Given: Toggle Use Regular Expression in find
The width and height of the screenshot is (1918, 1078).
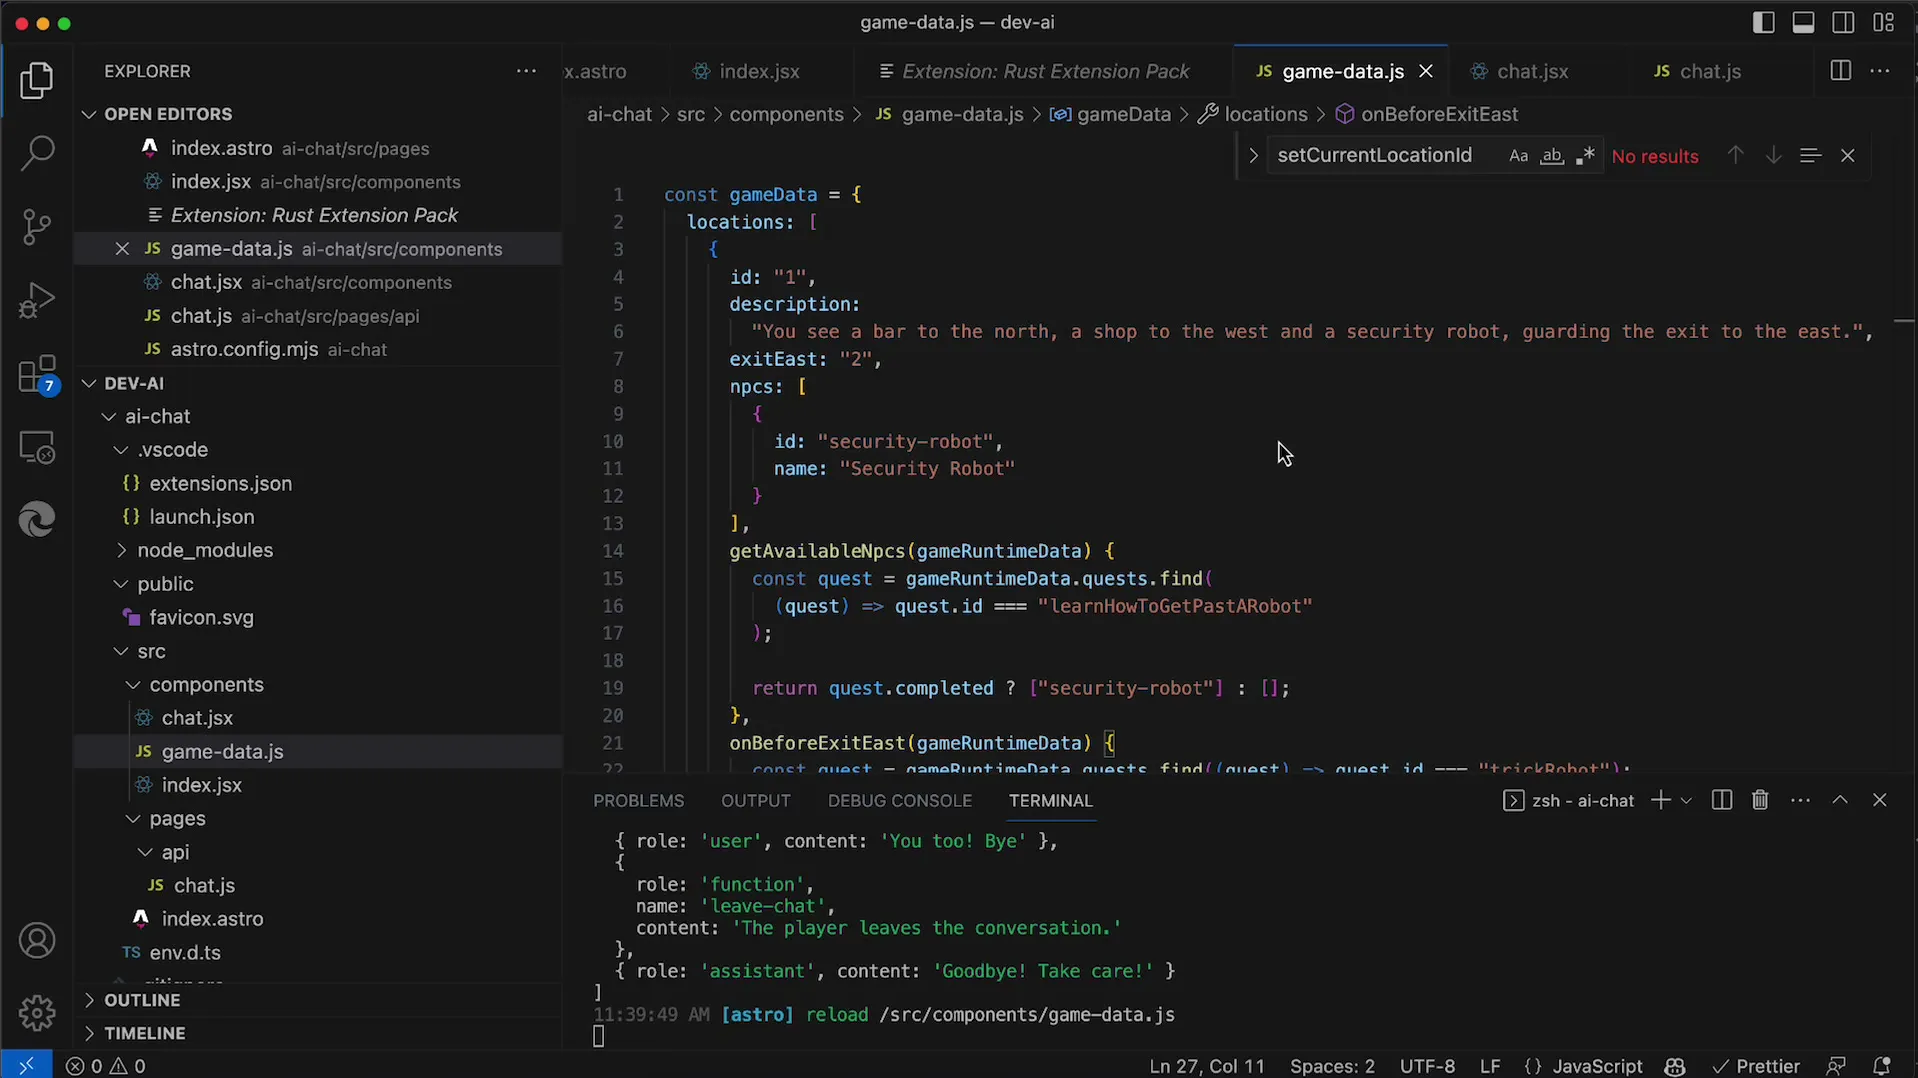Looking at the screenshot, I should [x=1585, y=156].
